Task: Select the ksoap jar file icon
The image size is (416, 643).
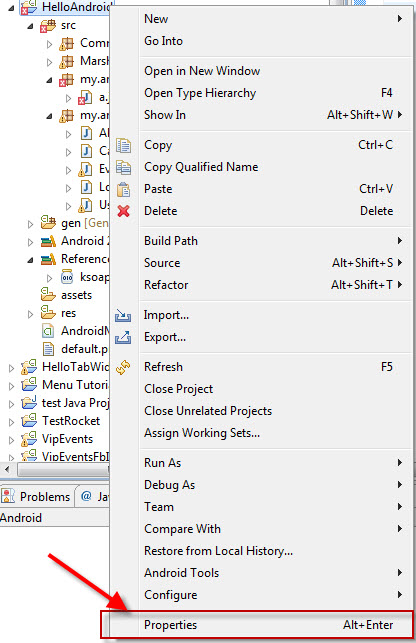Action: click(x=67, y=277)
